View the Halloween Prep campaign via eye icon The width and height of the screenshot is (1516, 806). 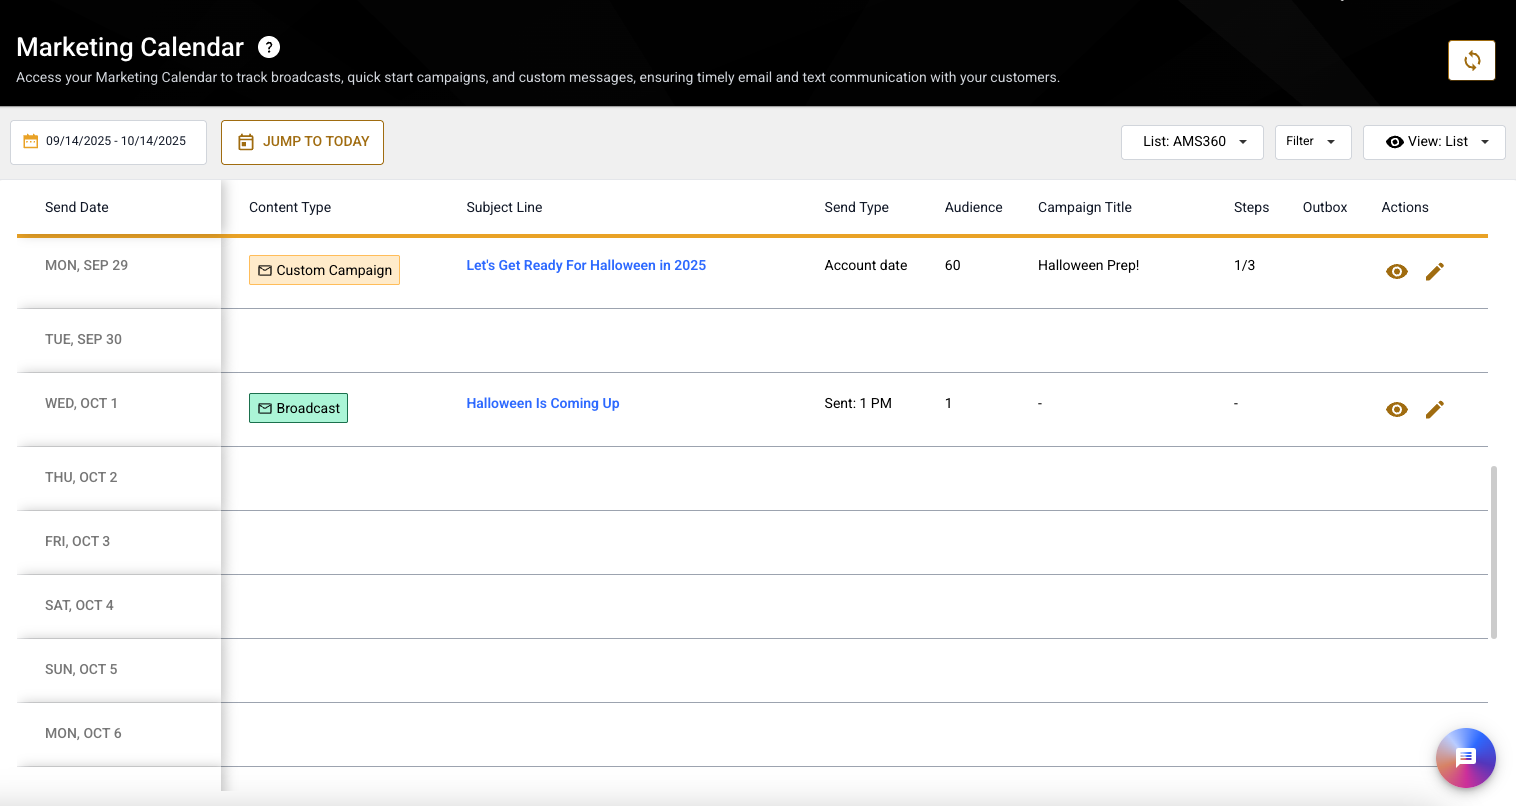tap(1397, 272)
